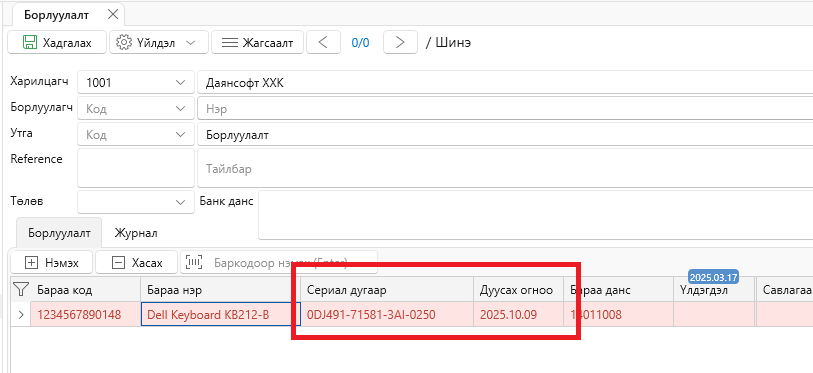Open the grid filter funnel icon
This screenshot has height=373, width=813.
20,289
